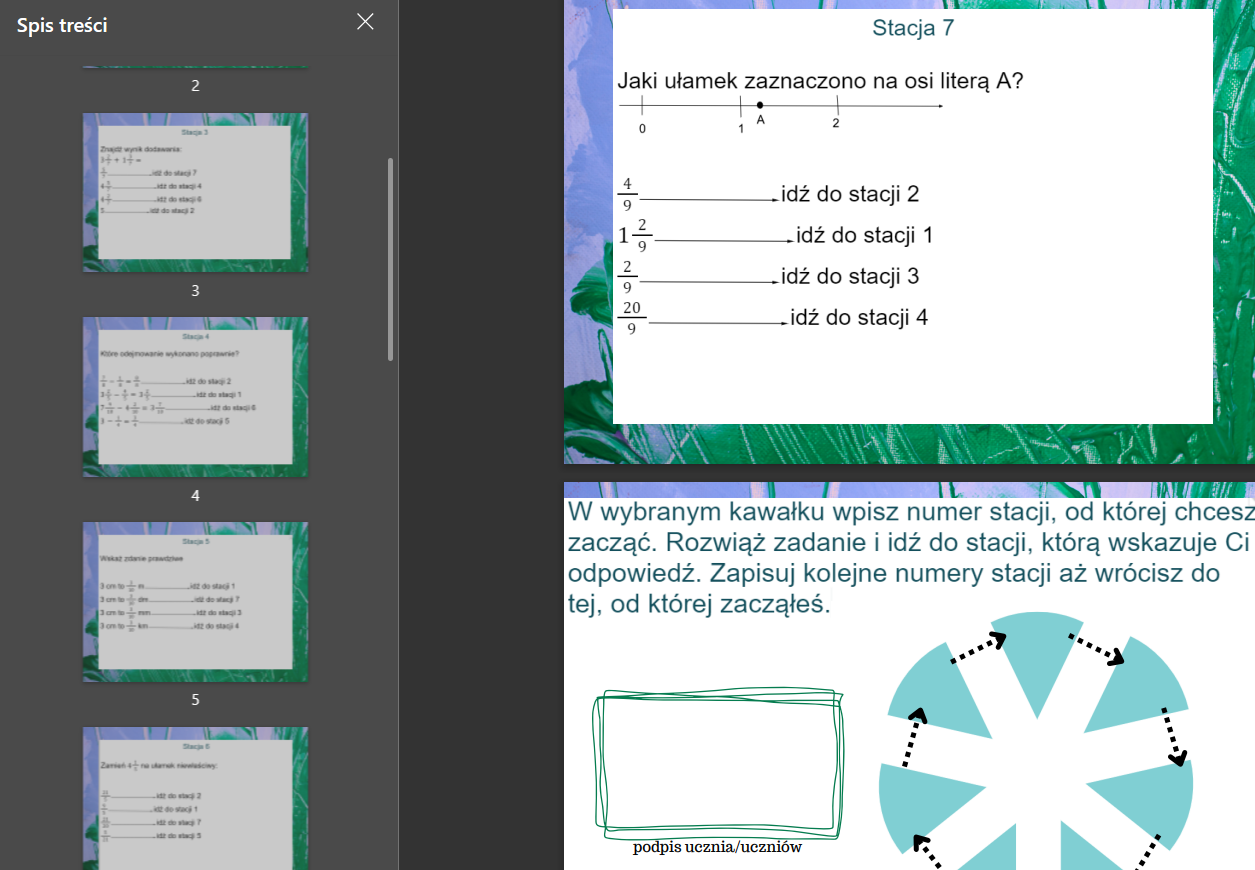Click page number 5 label in sidebar

coord(195,700)
